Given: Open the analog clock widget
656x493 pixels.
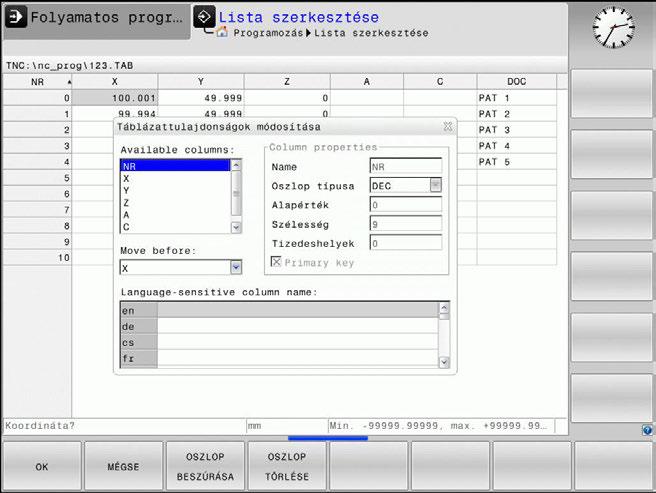Looking at the screenshot, I should coord(613,27).
